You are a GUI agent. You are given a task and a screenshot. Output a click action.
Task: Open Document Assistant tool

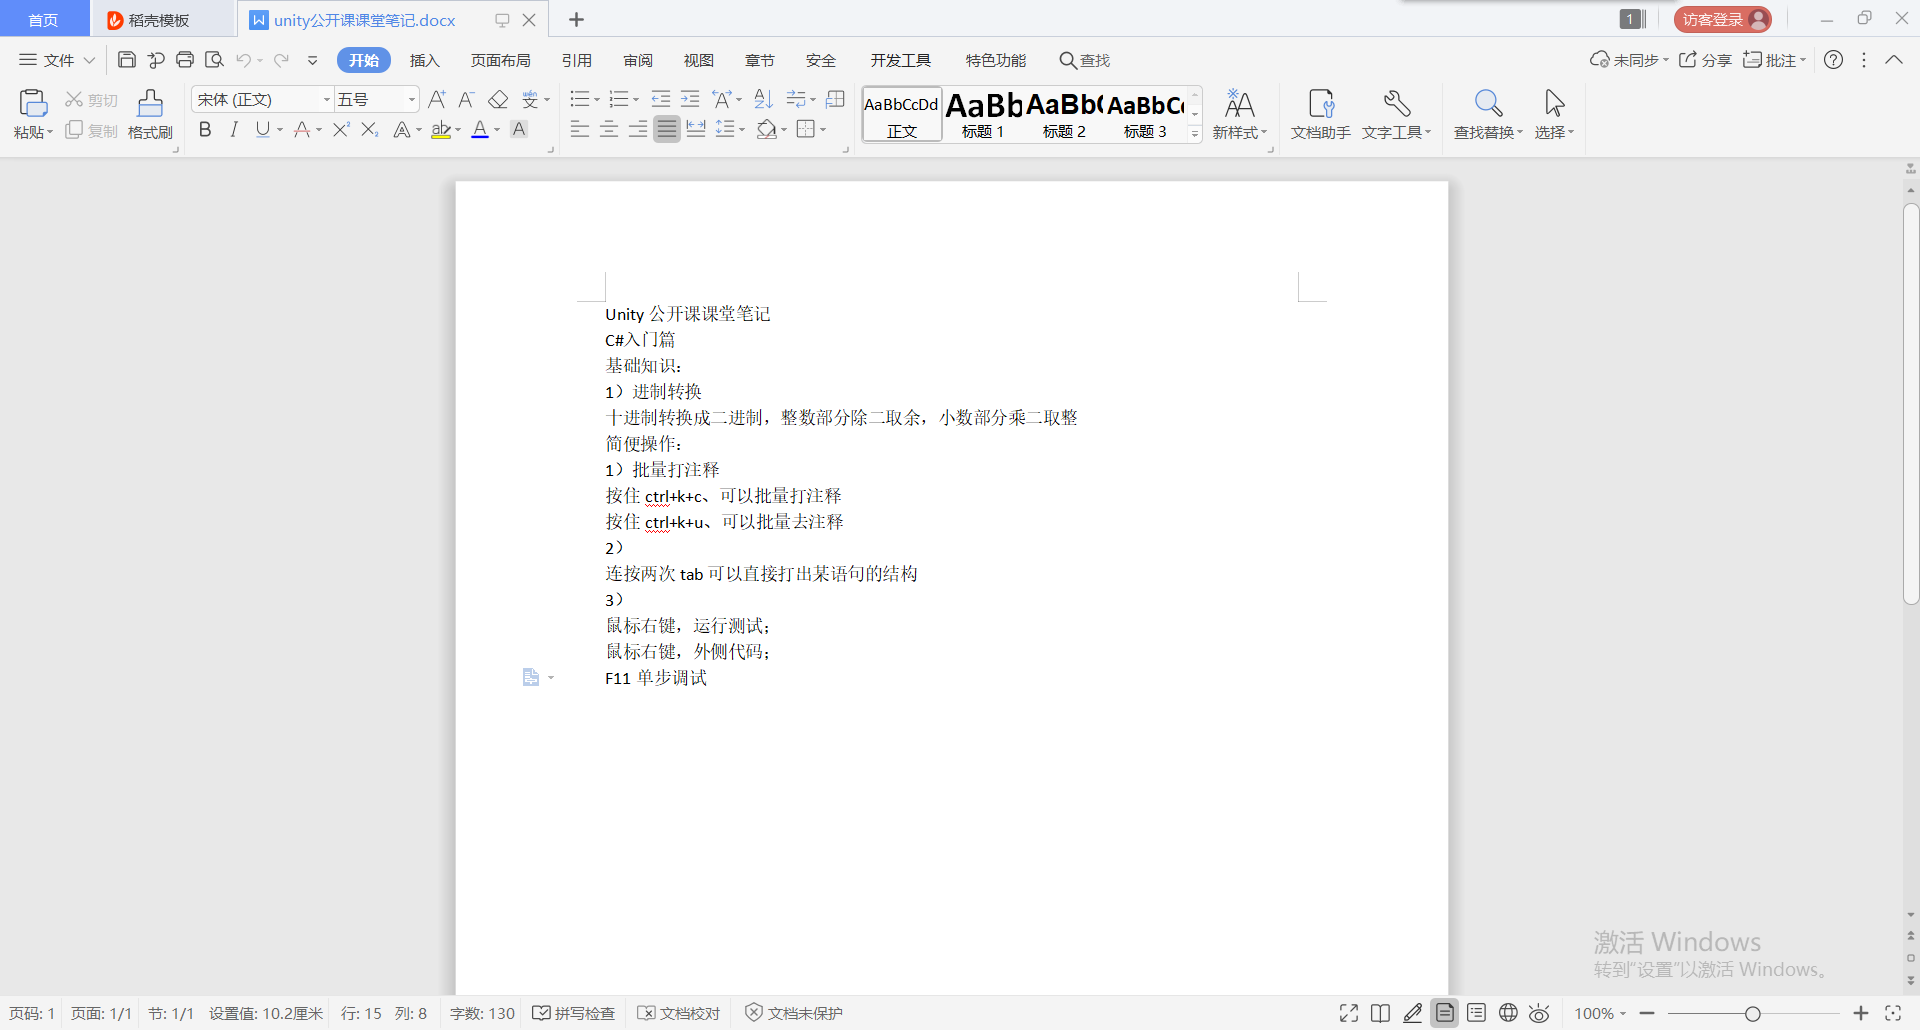coord(1320,114)
